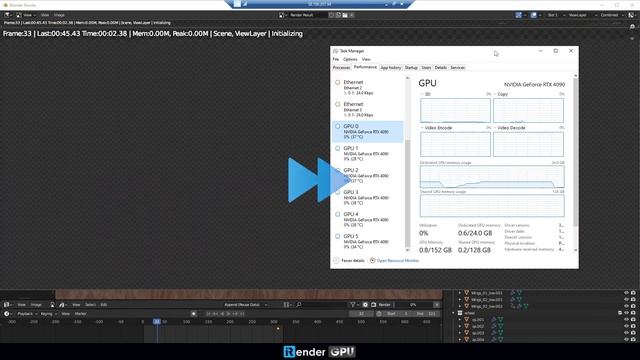Open the Video Decode graph dropdown
640x360 pixels.
[495, 128]
